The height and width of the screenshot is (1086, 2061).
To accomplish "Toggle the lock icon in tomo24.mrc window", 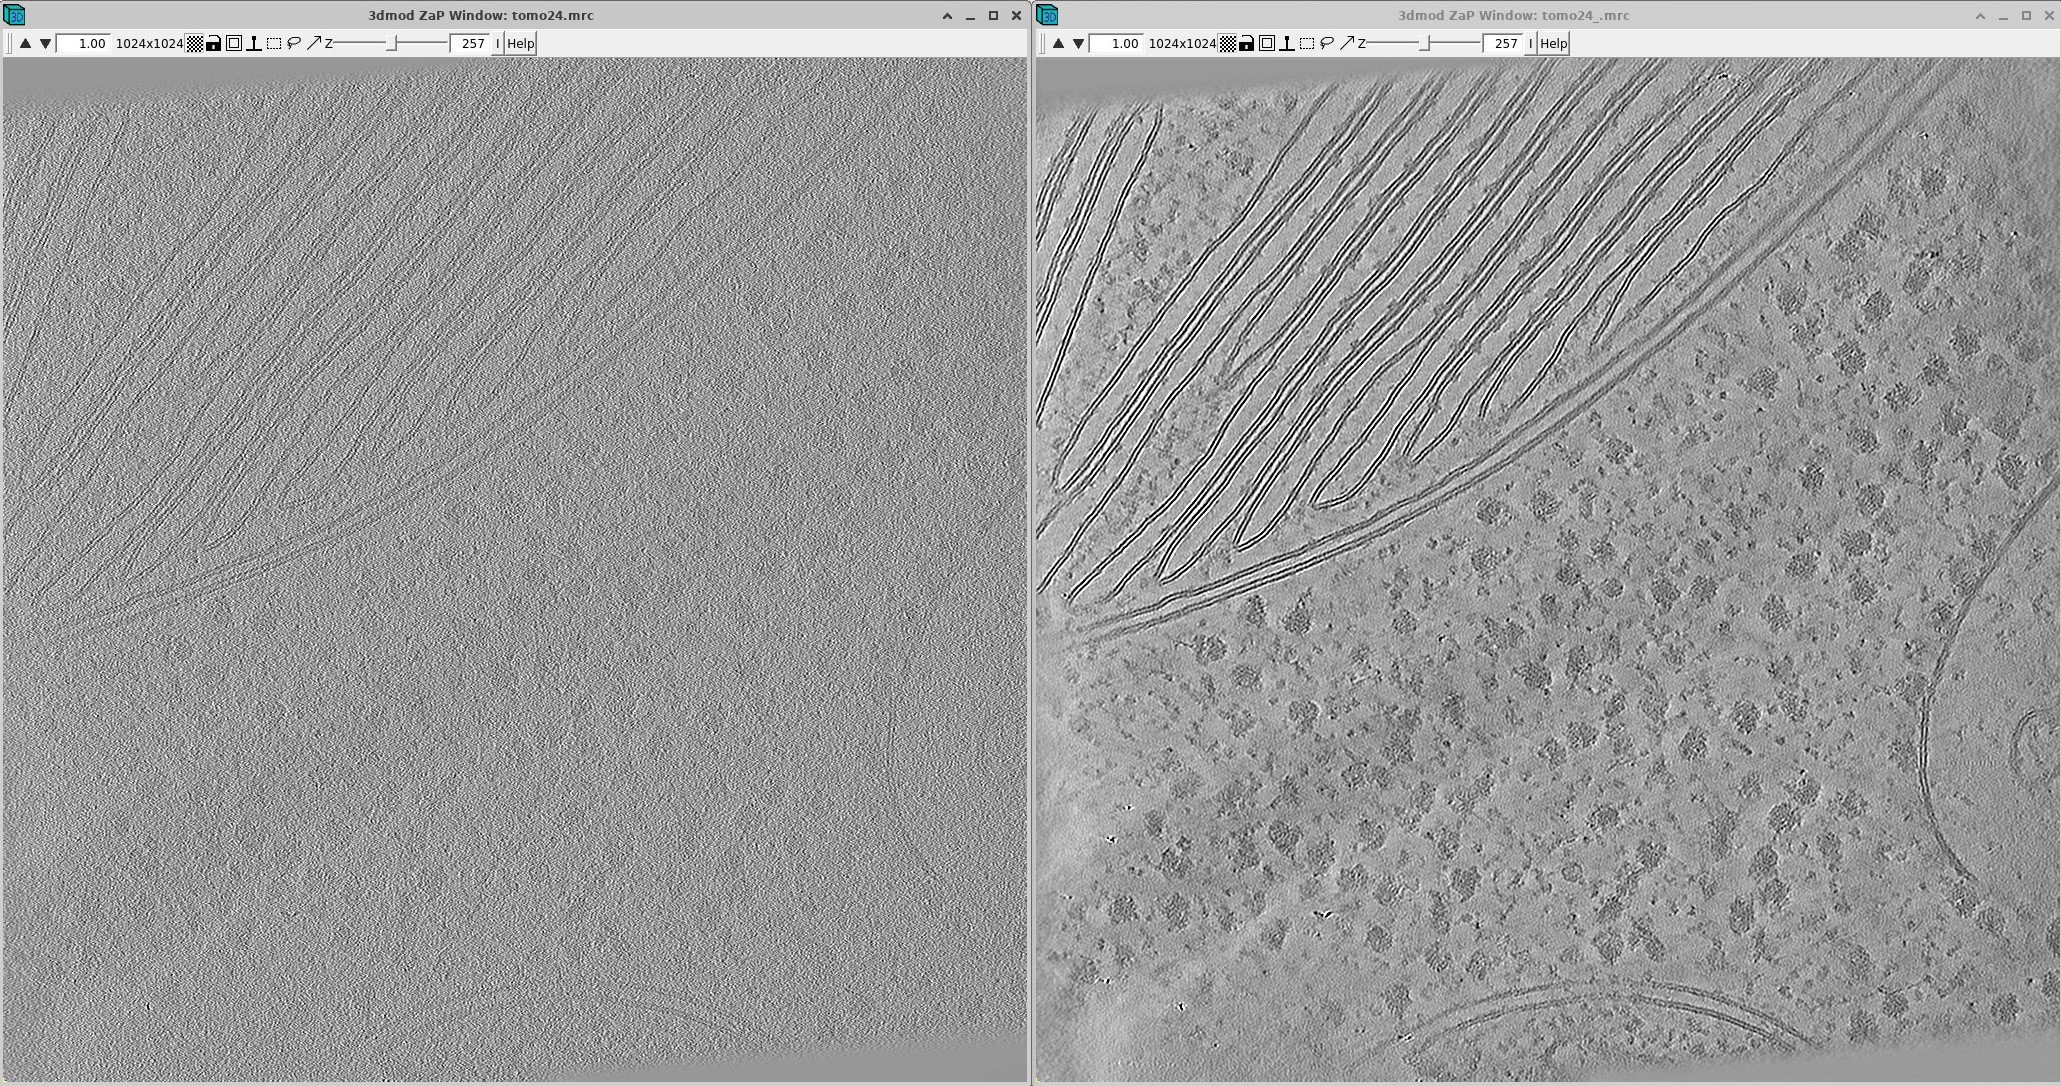I will pyautogui.click(x=214, y=43).
